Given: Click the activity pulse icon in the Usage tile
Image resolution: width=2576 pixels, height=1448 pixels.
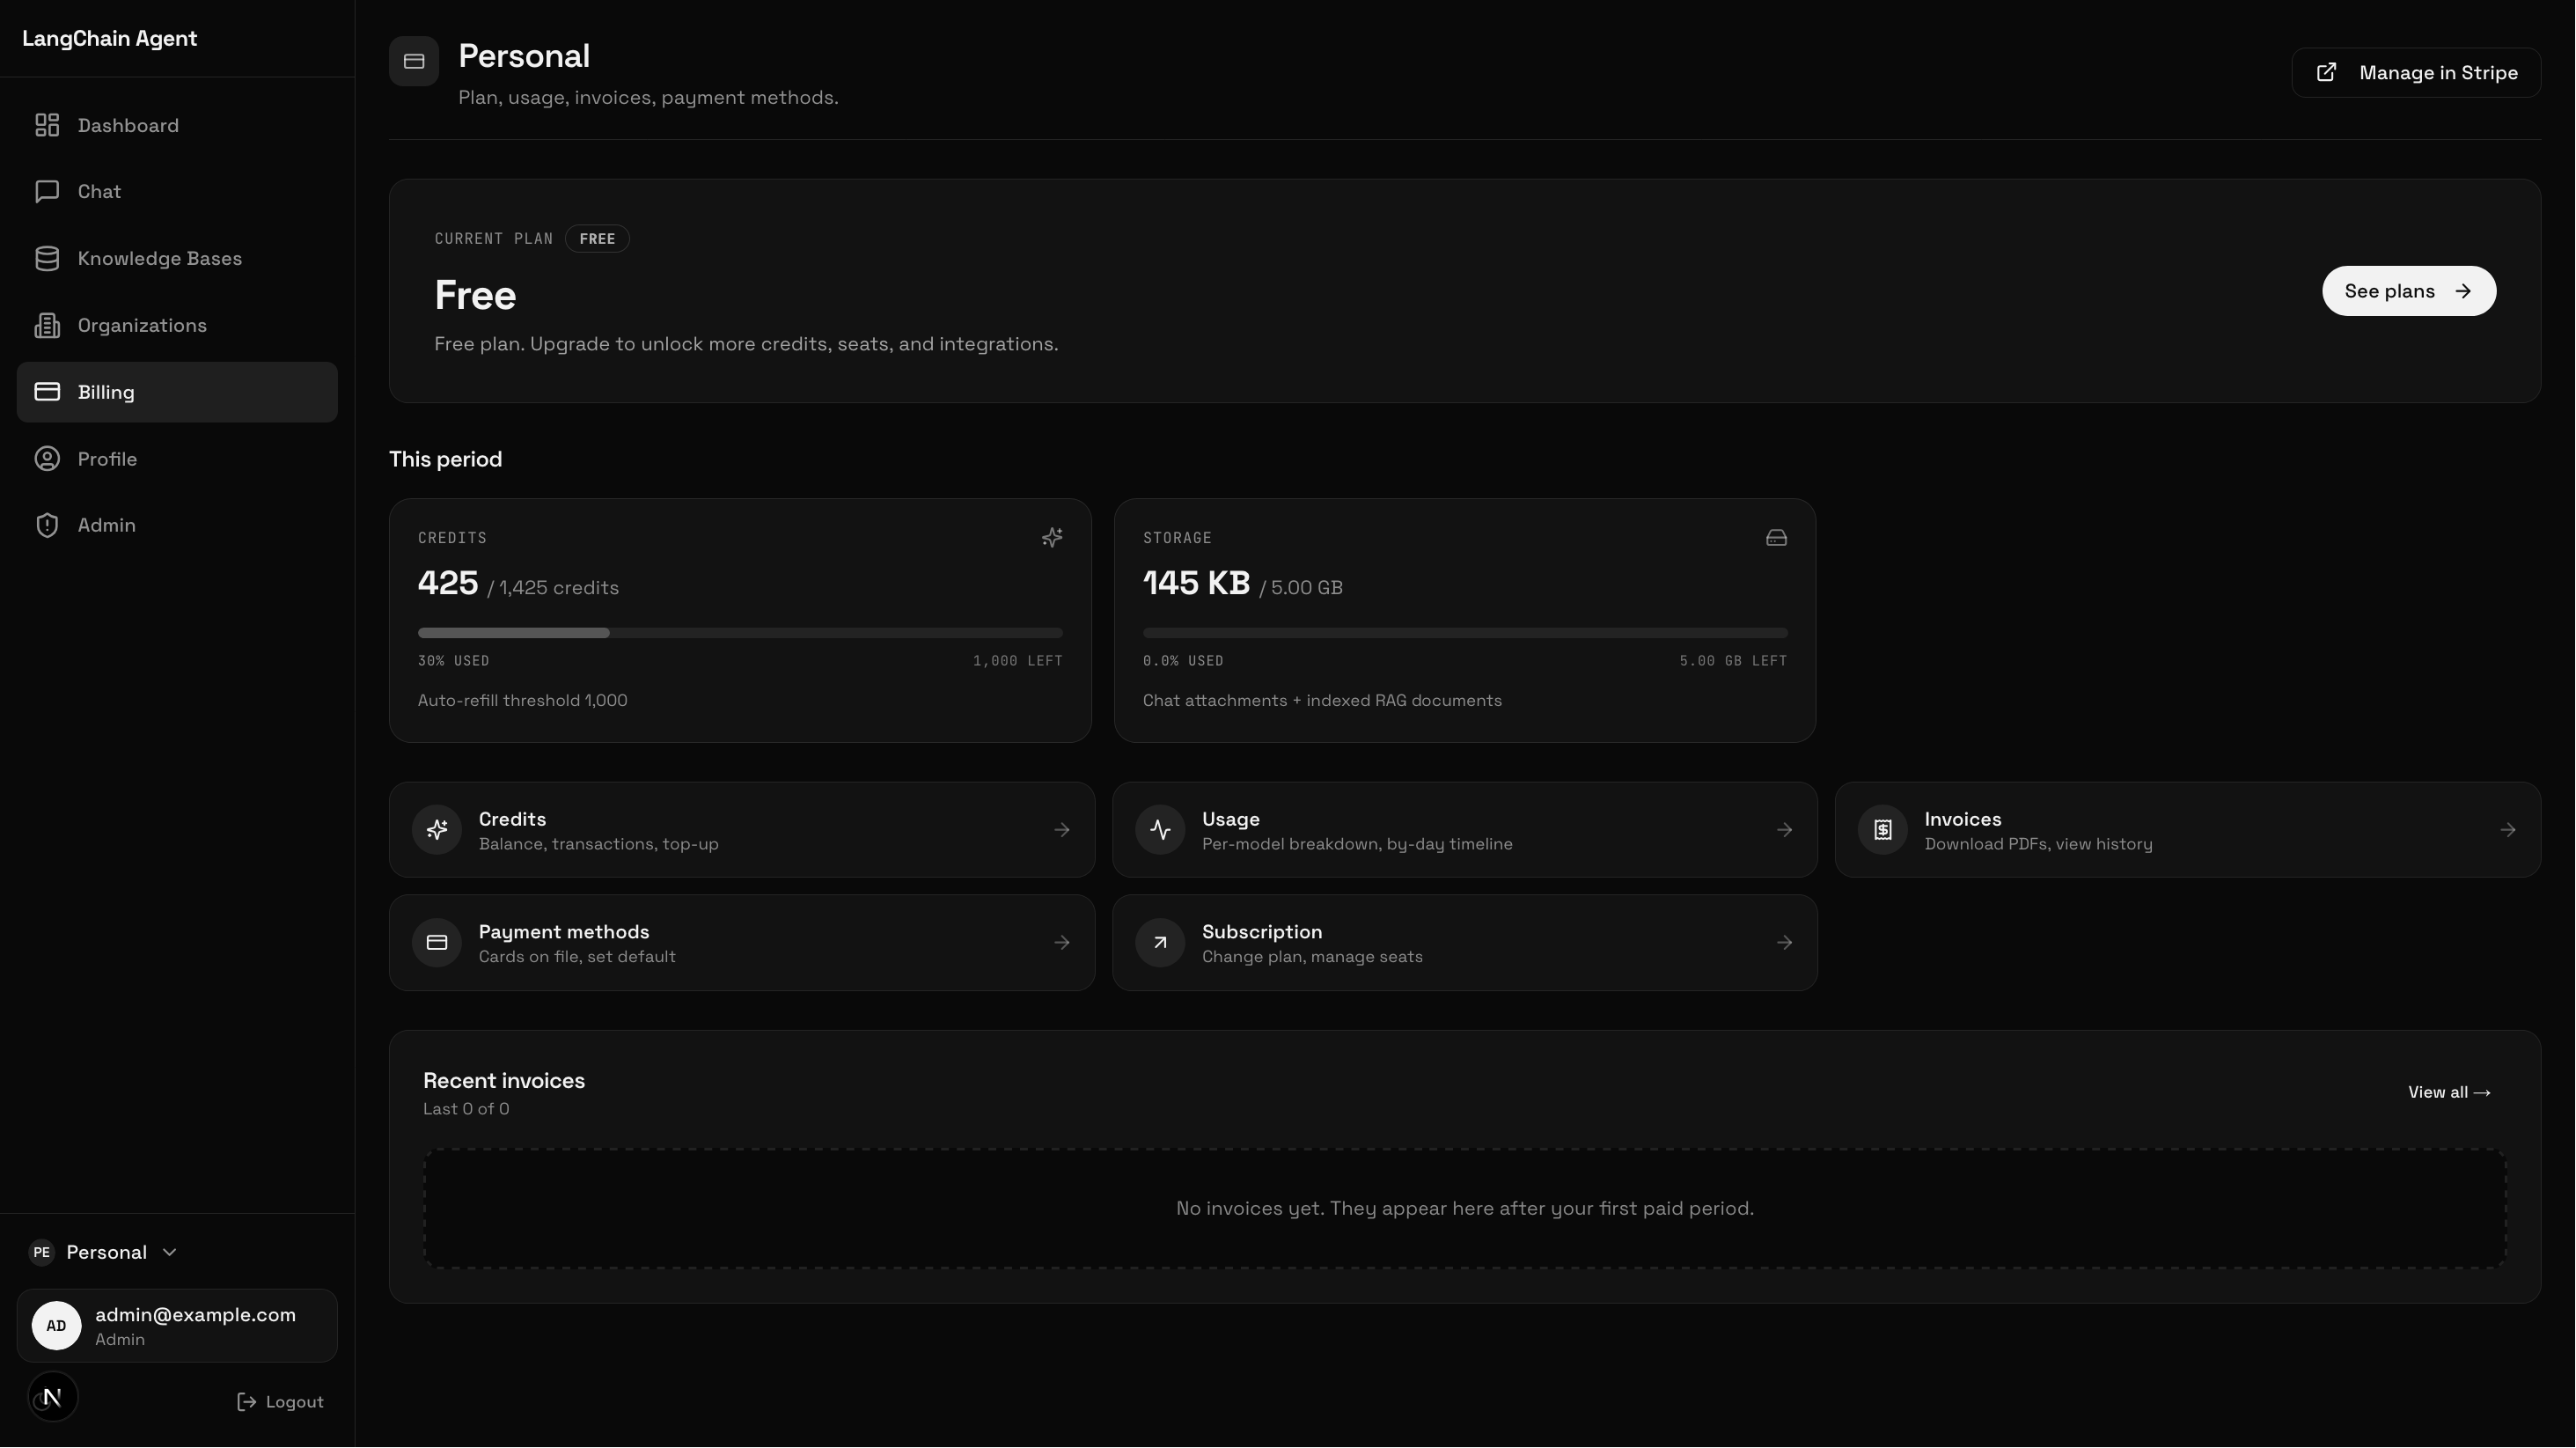Looking at the screenshot, I should (1160, 830).
